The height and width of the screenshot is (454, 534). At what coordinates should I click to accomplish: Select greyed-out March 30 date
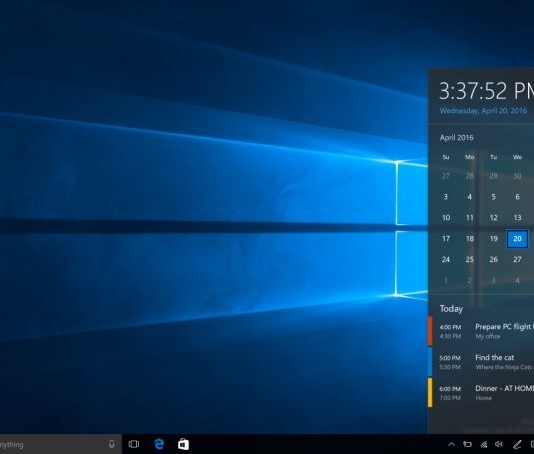517,176
